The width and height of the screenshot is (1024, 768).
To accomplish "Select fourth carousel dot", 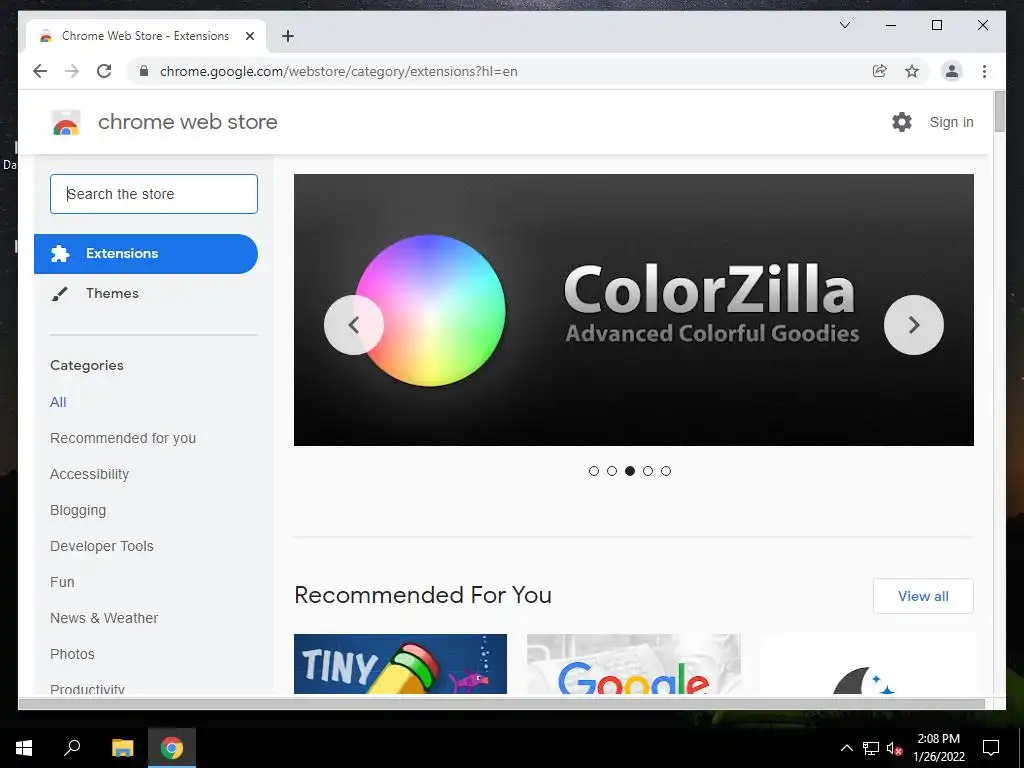I will (x=648, y=471).
